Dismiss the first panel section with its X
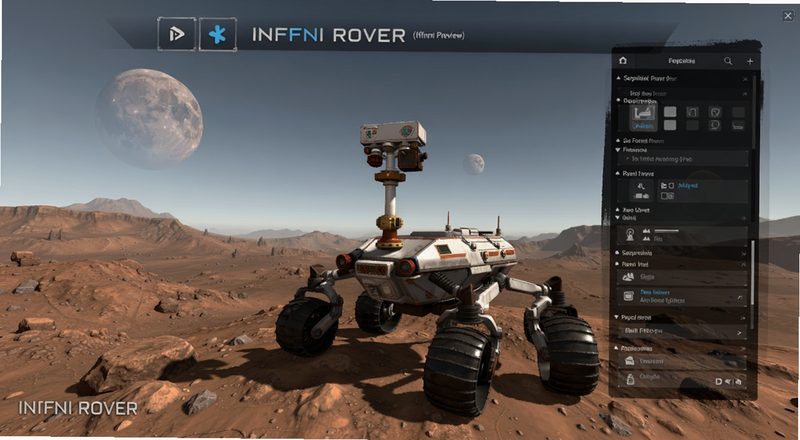Image resolution: width=800 pixels, height=440 pixels. (745, 79)
